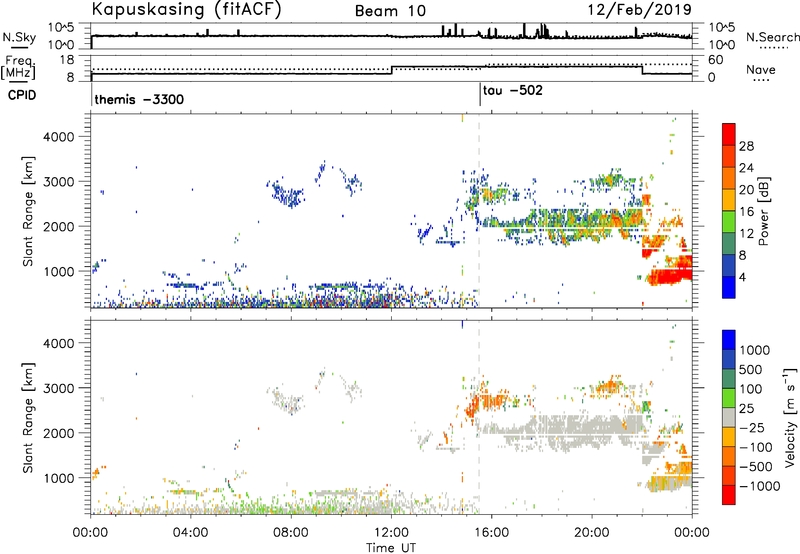
Task: Click the 'CPID' label
Action: 22,95
